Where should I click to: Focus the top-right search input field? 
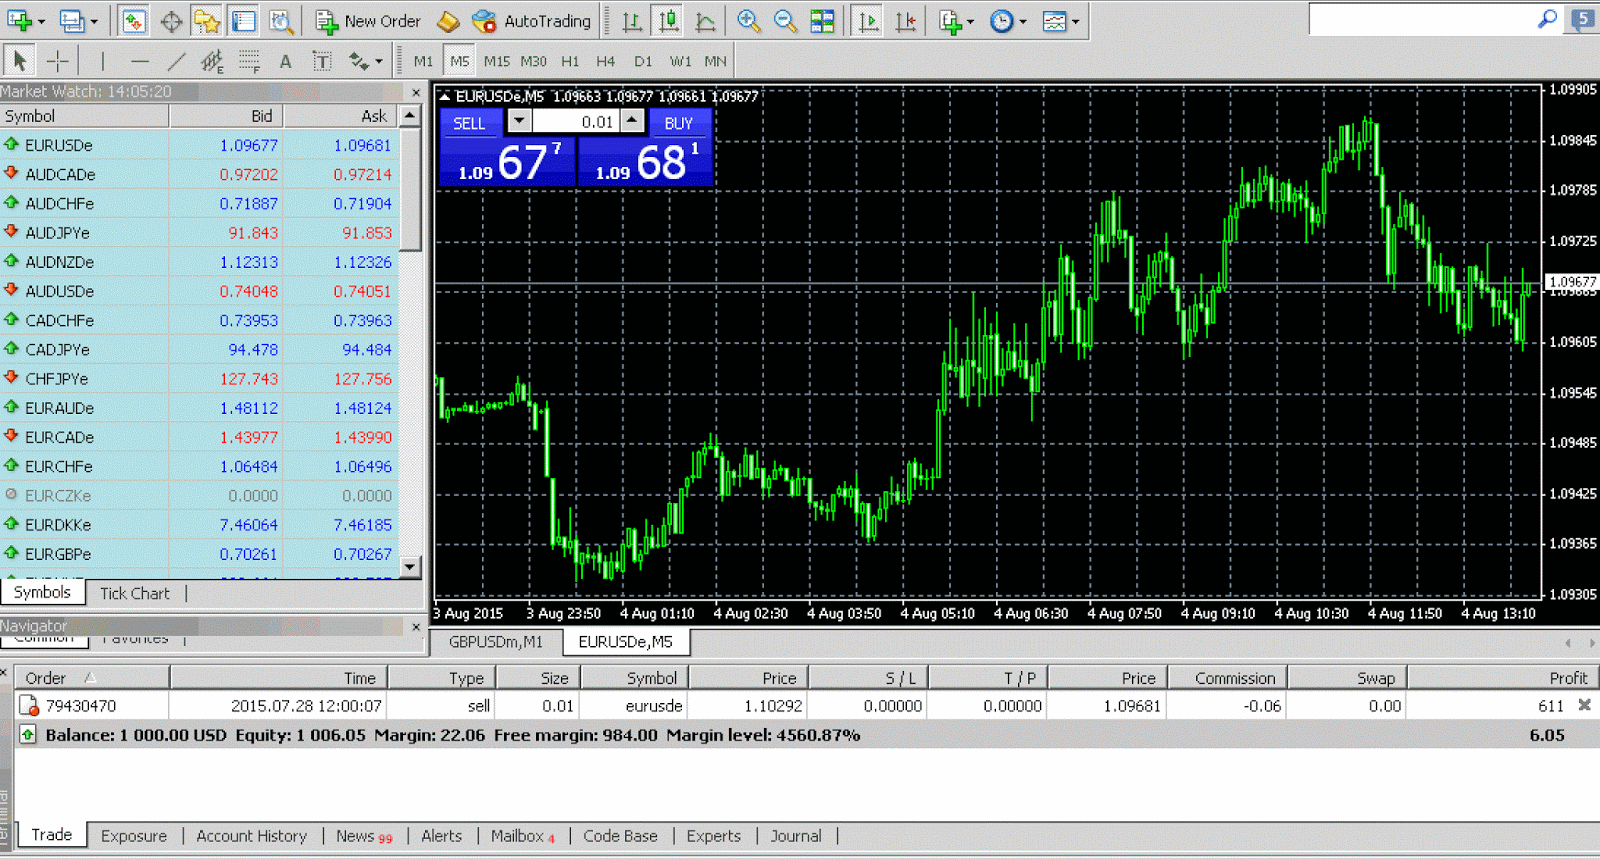[1422, 19]
